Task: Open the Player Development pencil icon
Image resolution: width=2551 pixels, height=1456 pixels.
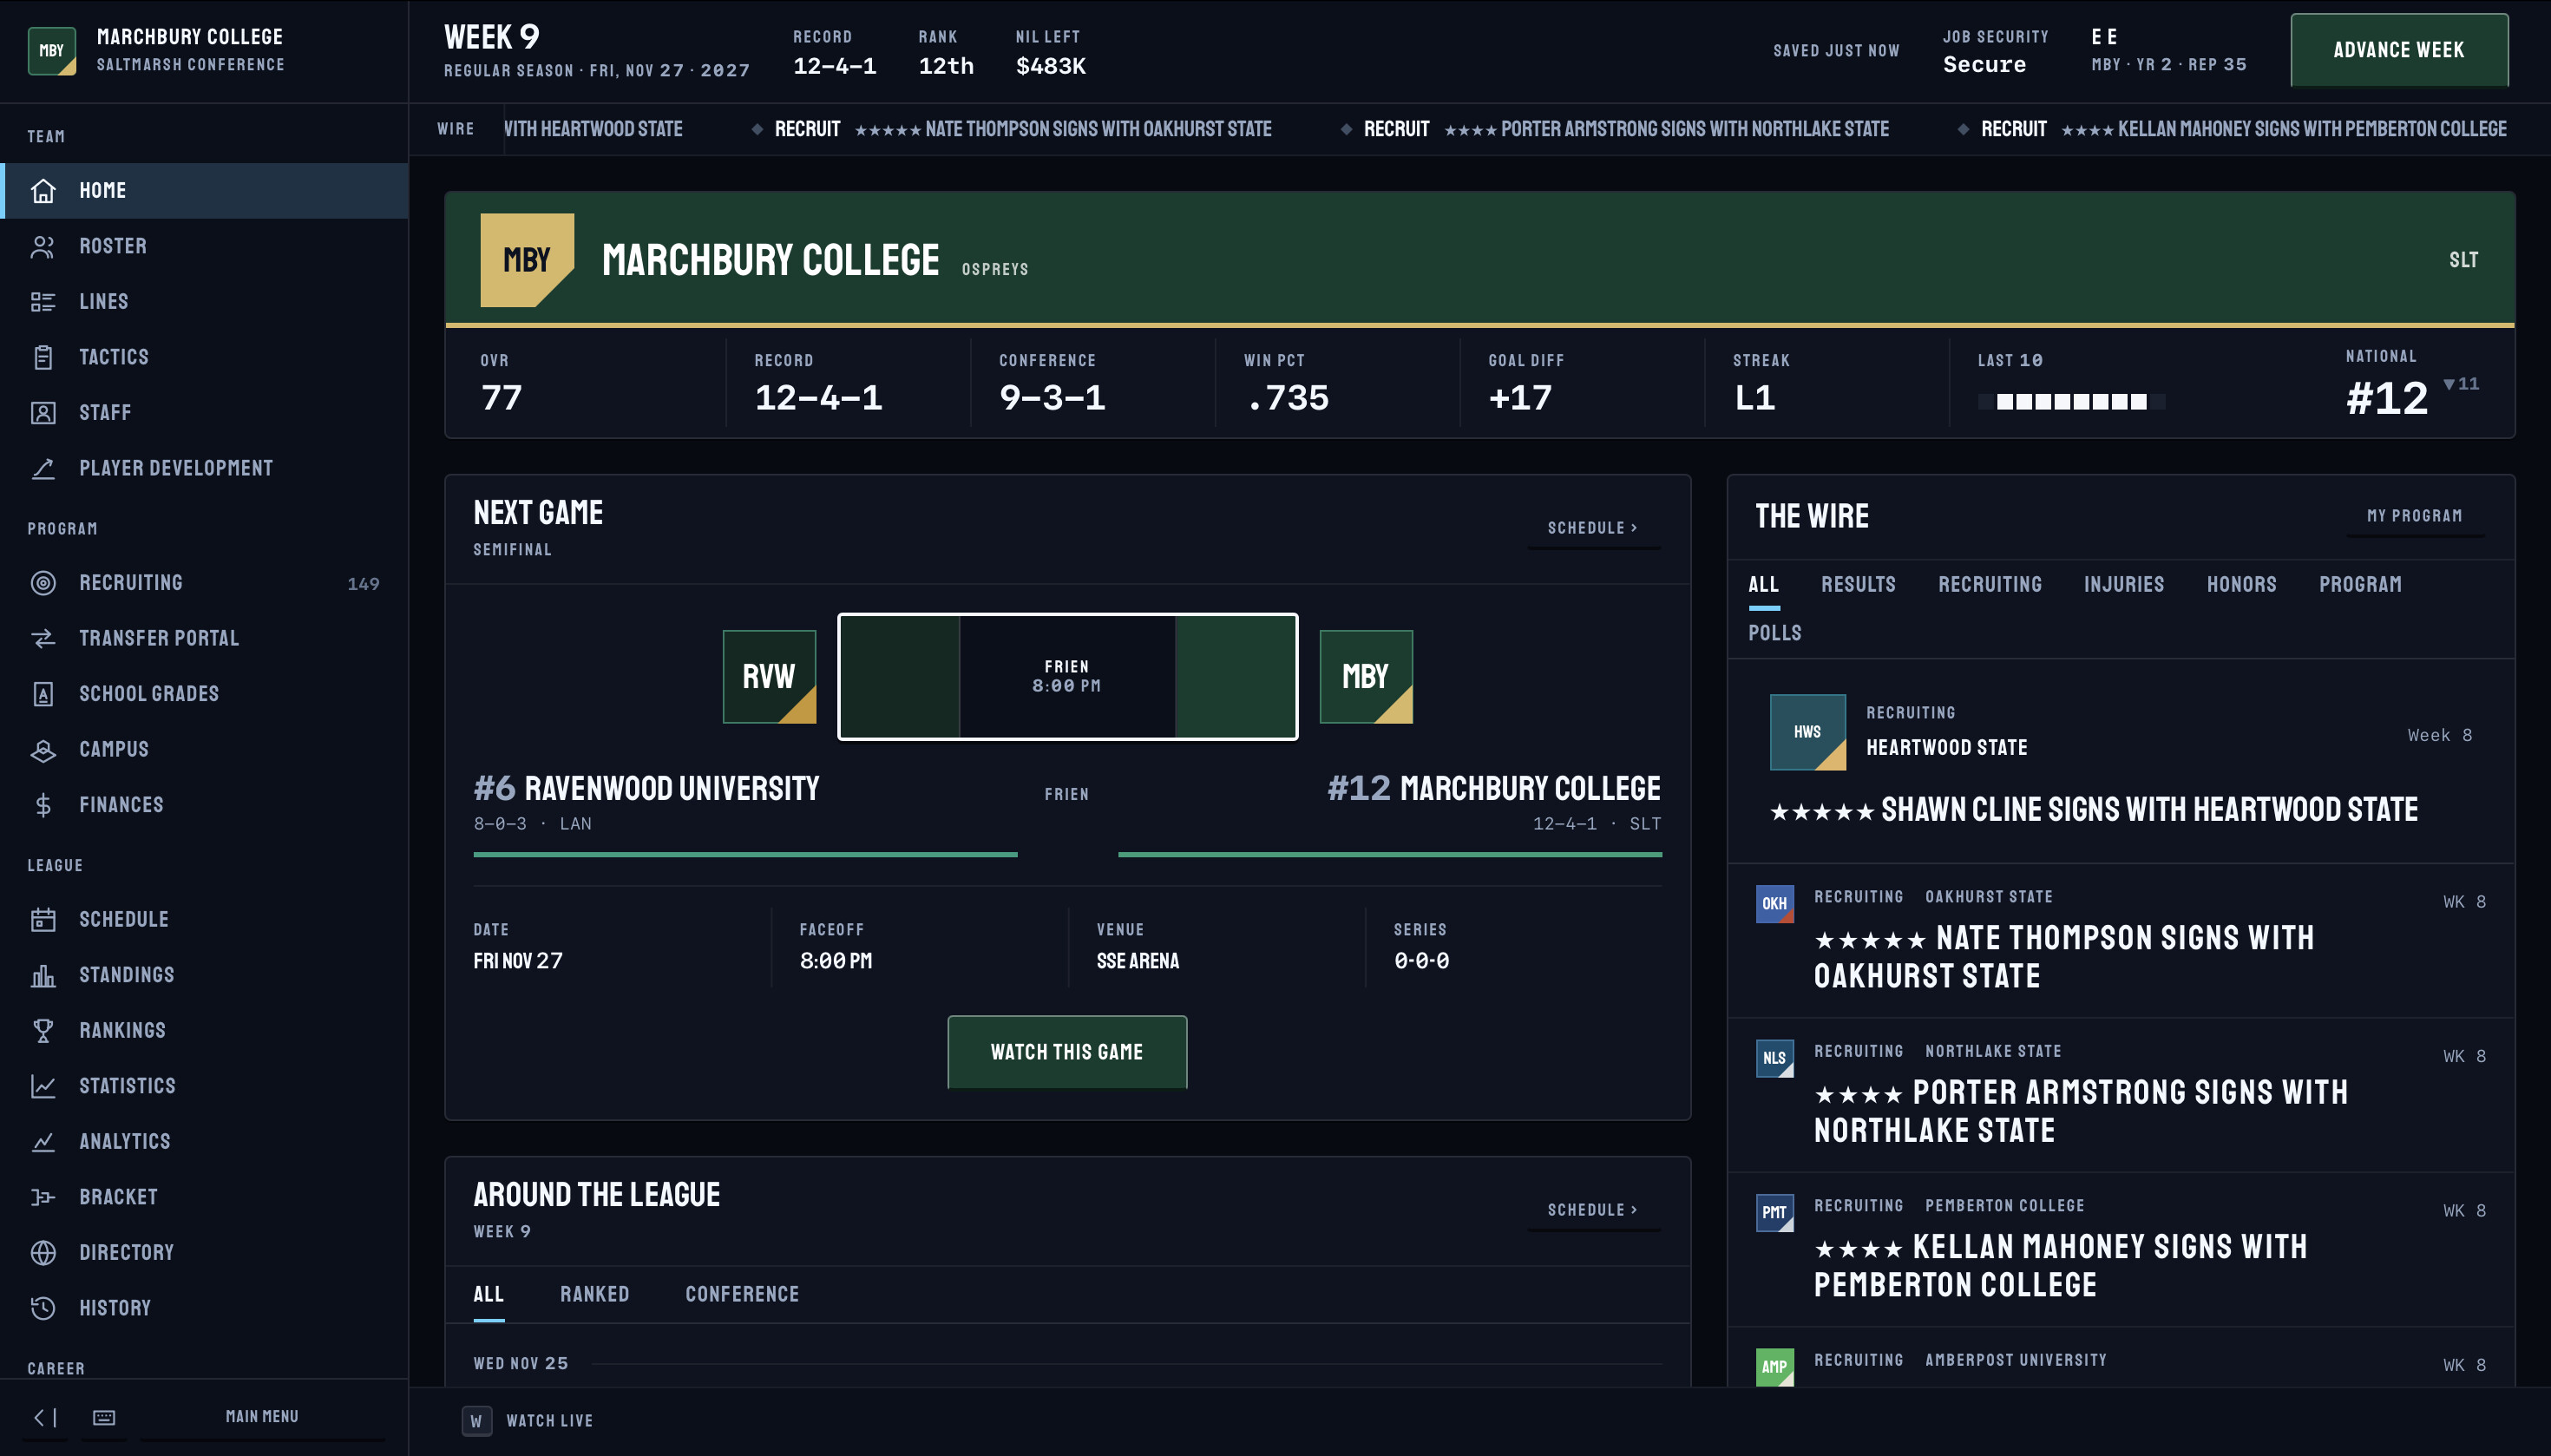Action: (43, 468)
